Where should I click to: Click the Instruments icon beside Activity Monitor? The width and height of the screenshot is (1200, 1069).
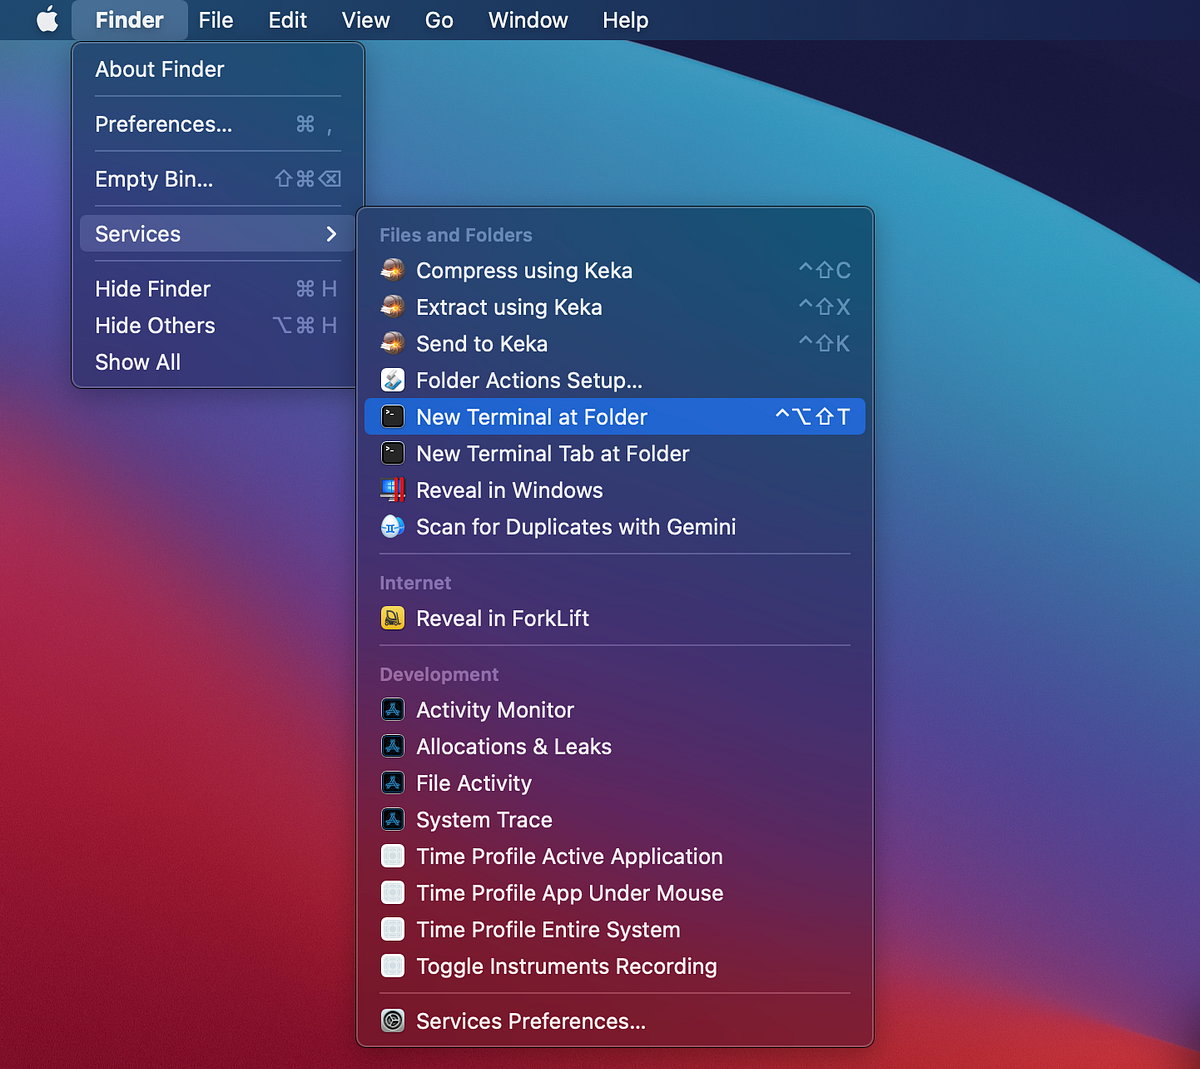click(393, 710)
